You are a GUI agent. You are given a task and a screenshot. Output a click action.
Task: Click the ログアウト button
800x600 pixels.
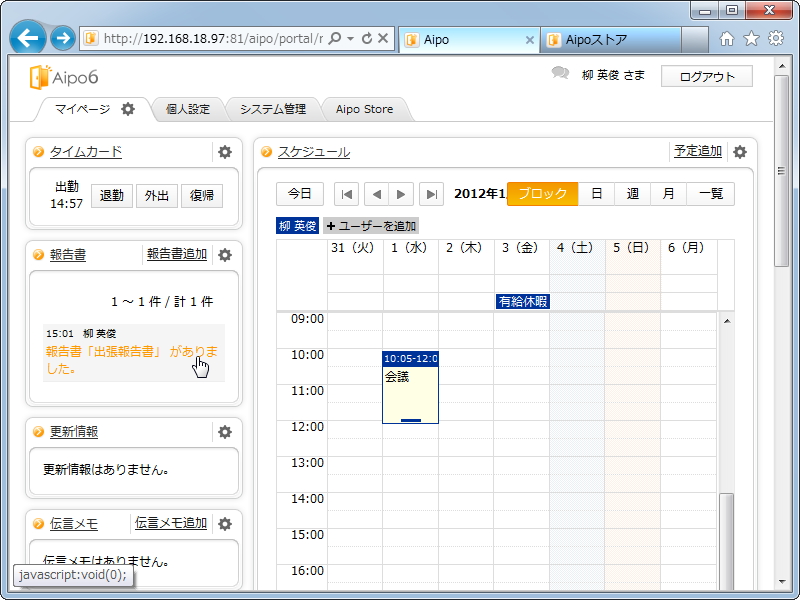click(x=706, y=76)
